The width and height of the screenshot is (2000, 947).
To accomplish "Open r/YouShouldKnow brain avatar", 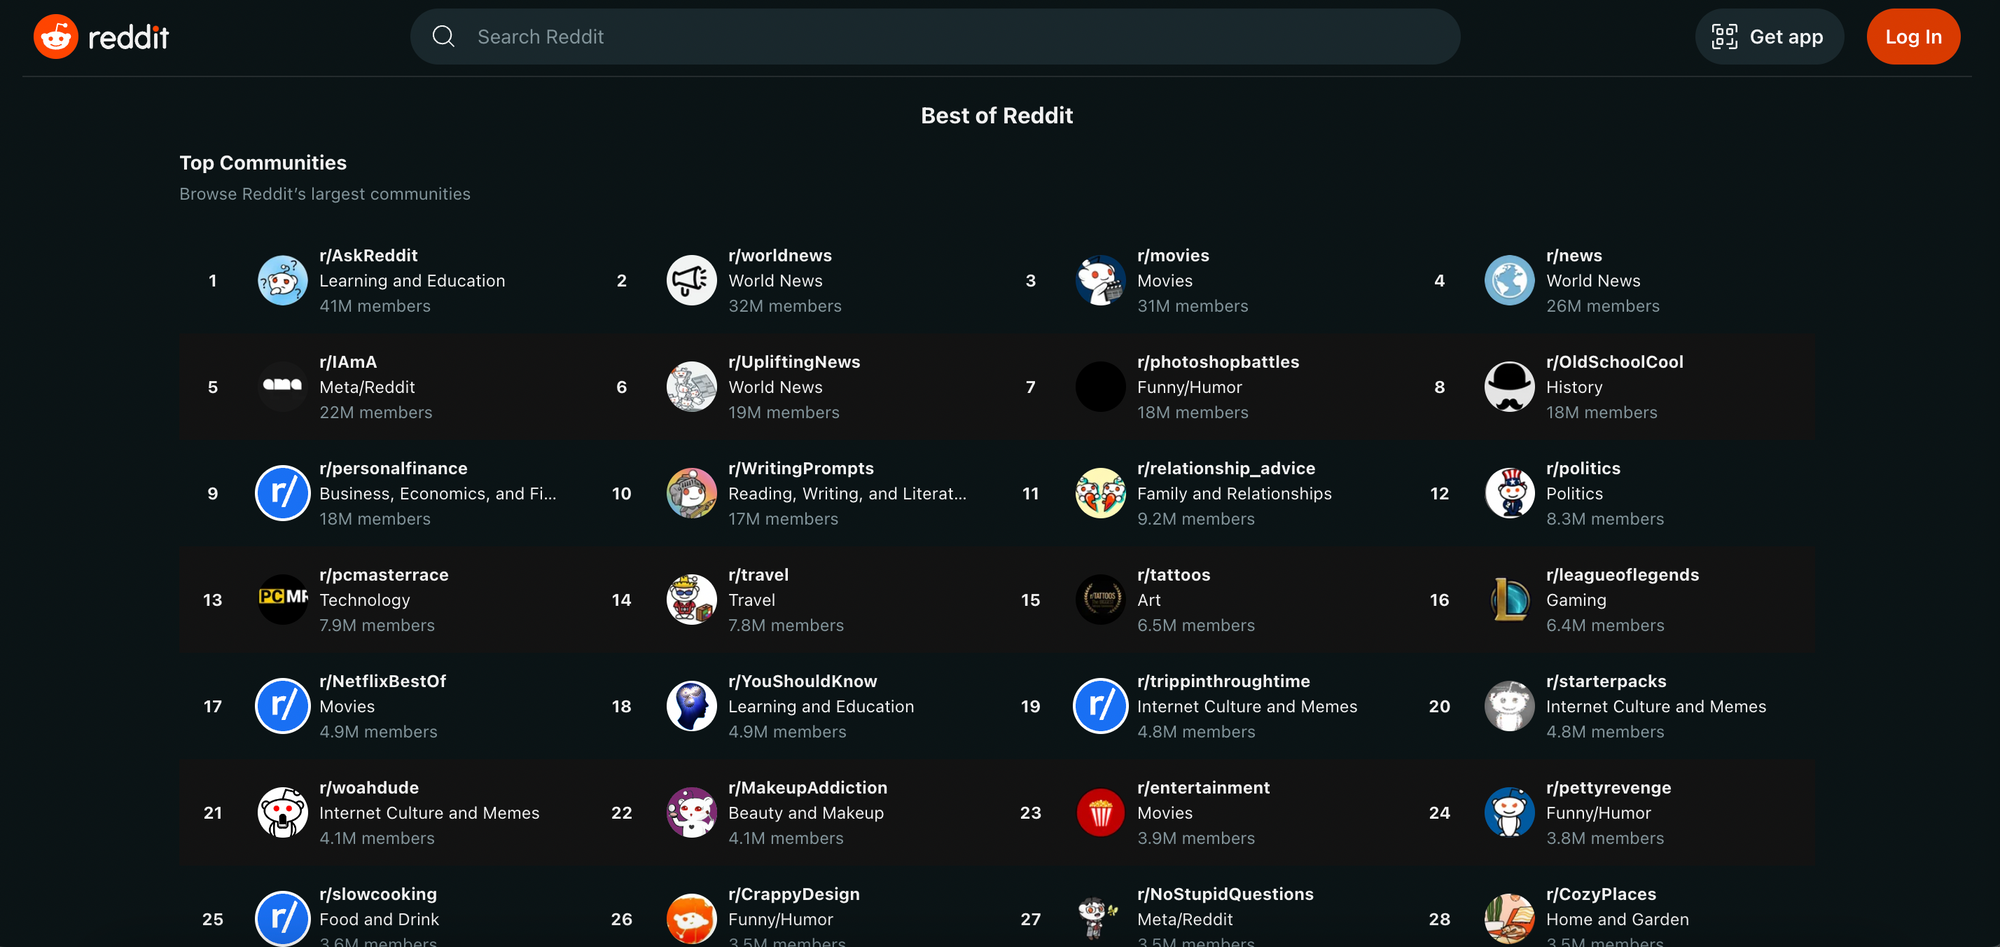I will pyautogui.click(x=692, y=706).
